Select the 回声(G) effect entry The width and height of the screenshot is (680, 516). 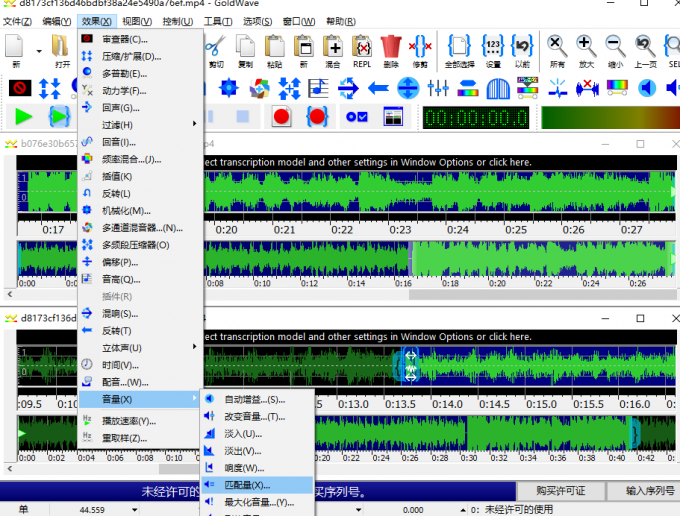coord(141,108)
